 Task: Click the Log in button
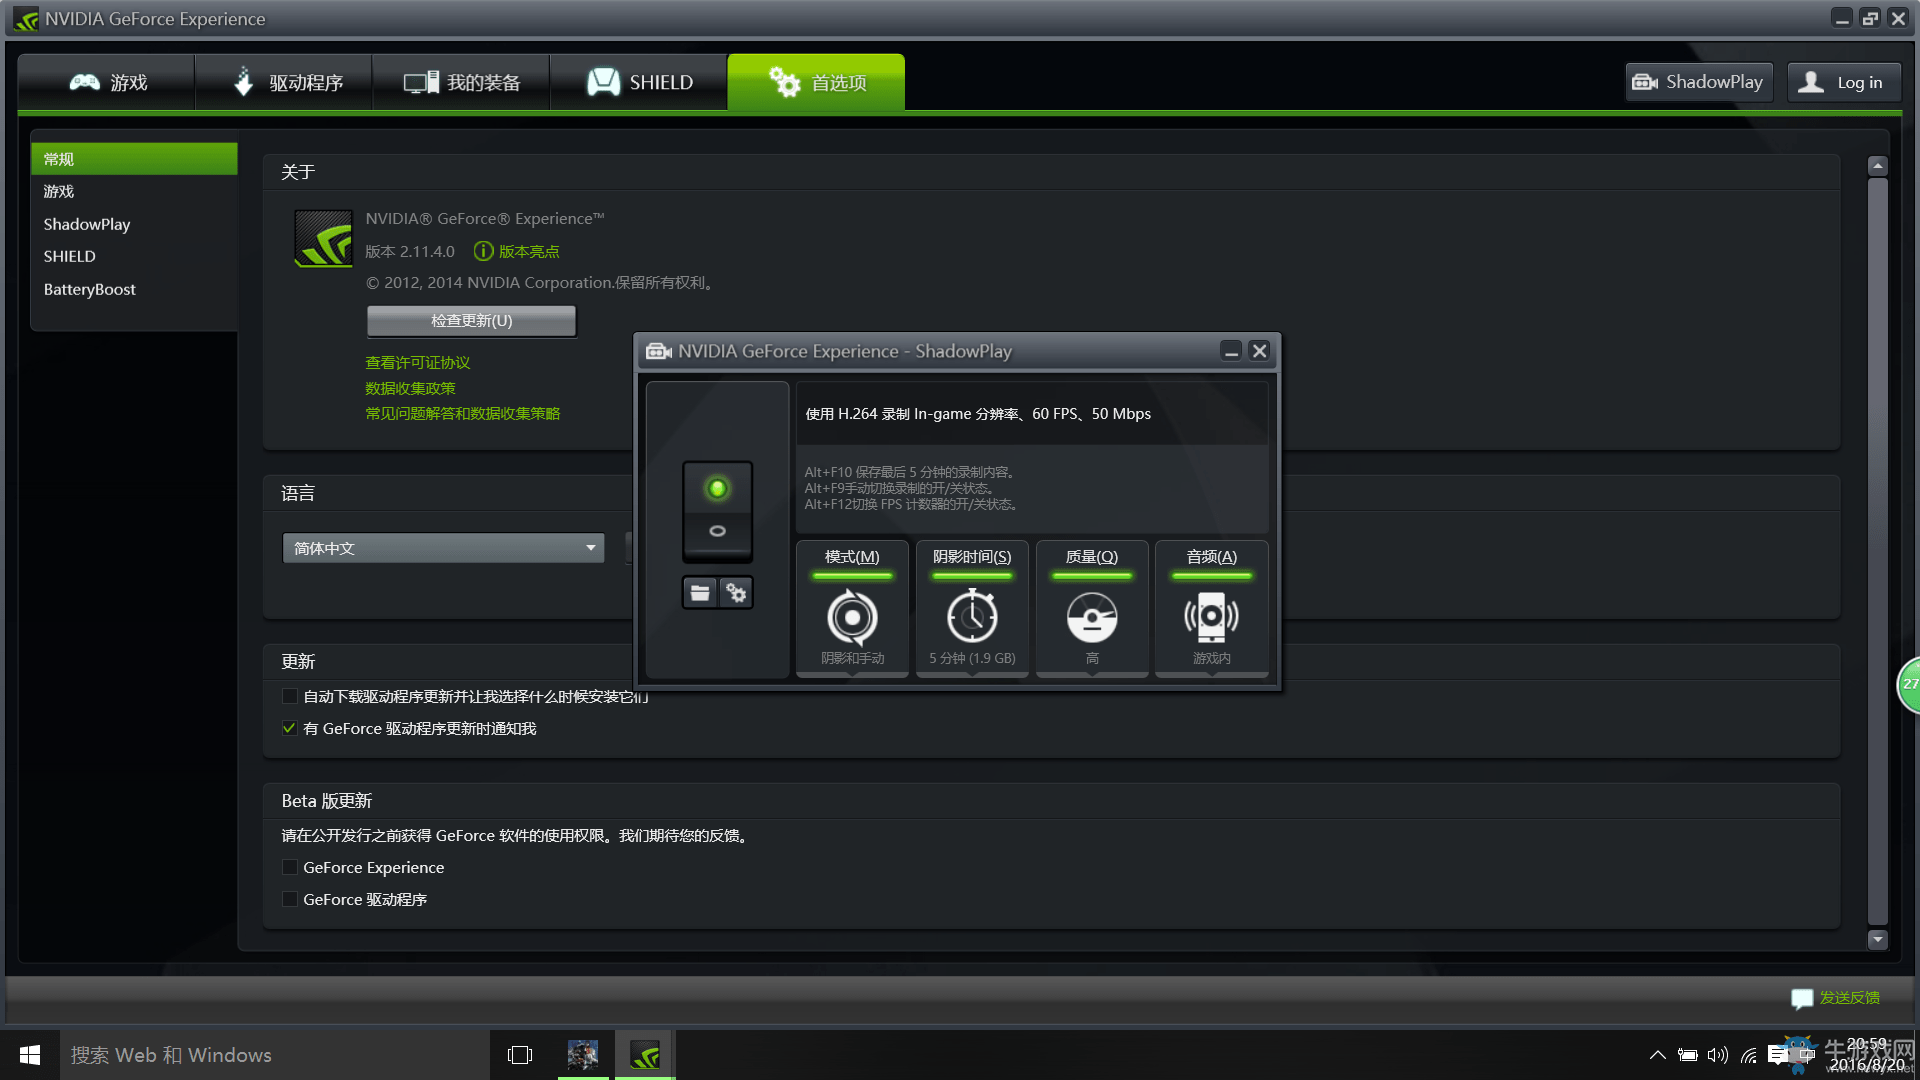tap(1844, 82)
